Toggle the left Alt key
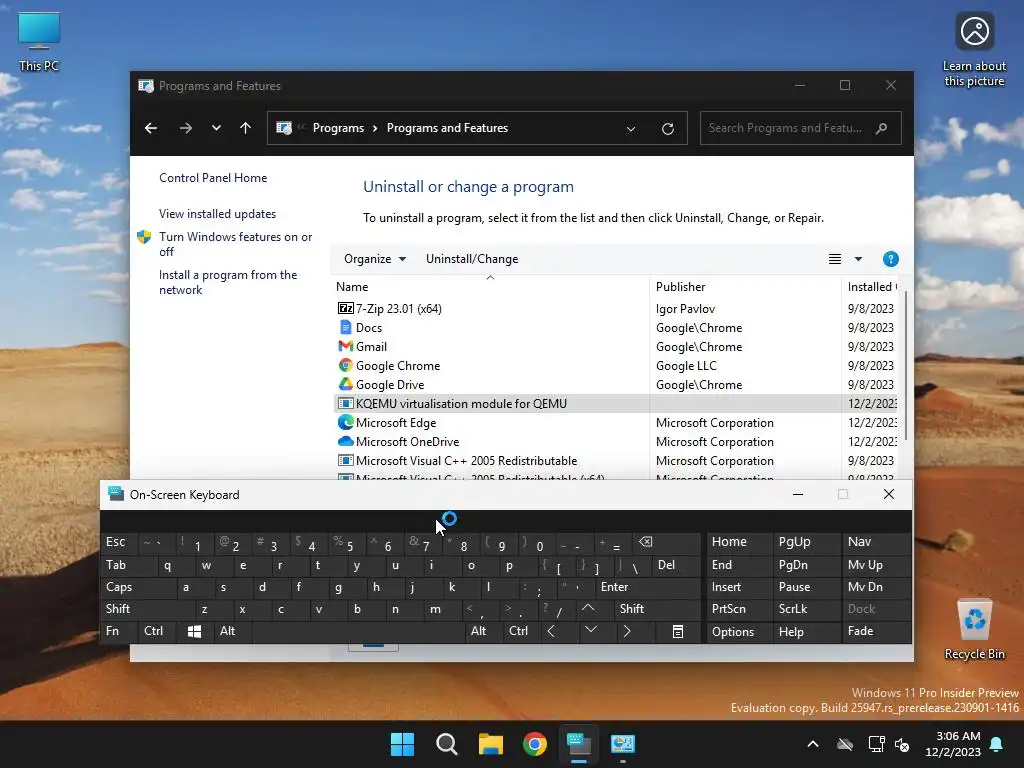This screenshot has height=768, width=1024. (x=233, y=631)
